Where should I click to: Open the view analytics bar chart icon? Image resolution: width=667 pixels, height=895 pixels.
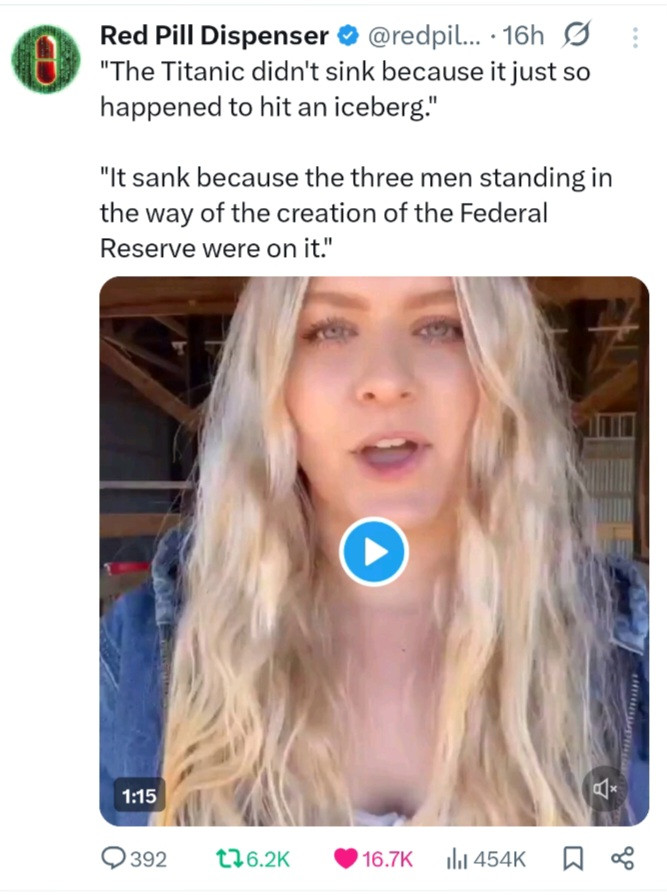point(456,858)
